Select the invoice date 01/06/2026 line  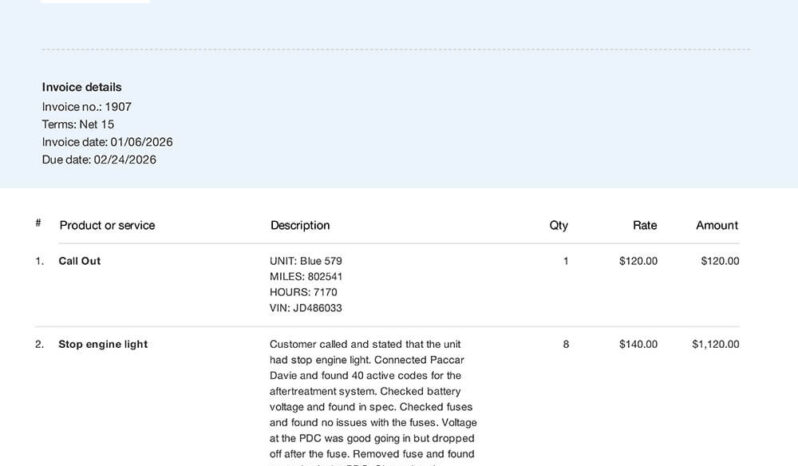pyautogui.click(x=107, y=142)
